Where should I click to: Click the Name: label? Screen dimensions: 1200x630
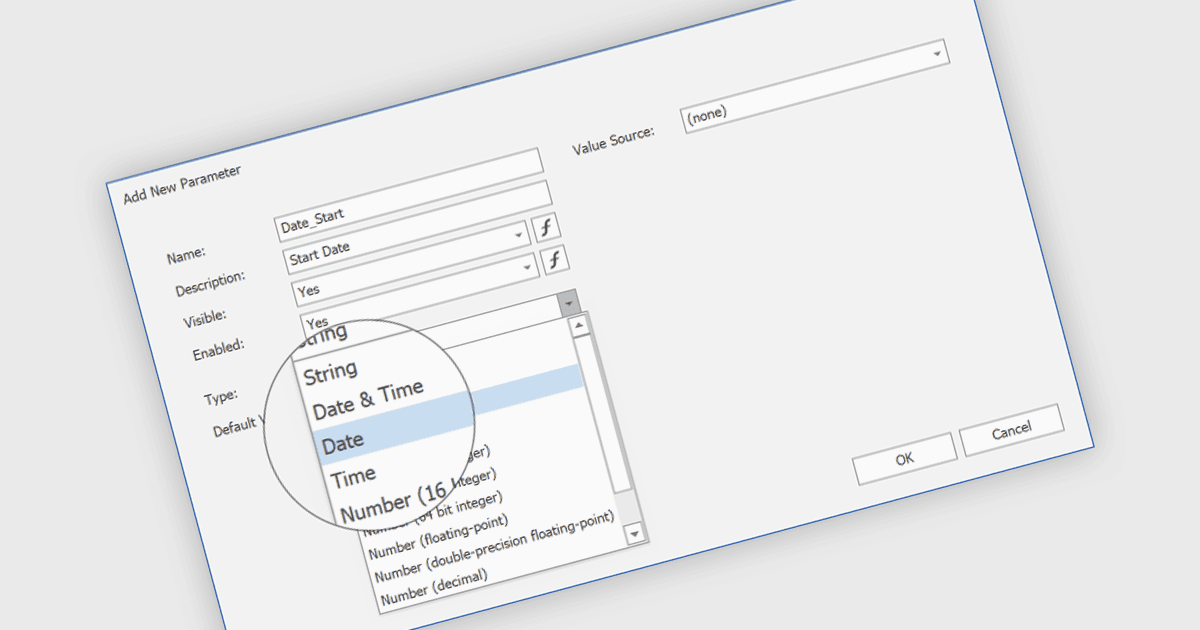[x=188, y=254]
